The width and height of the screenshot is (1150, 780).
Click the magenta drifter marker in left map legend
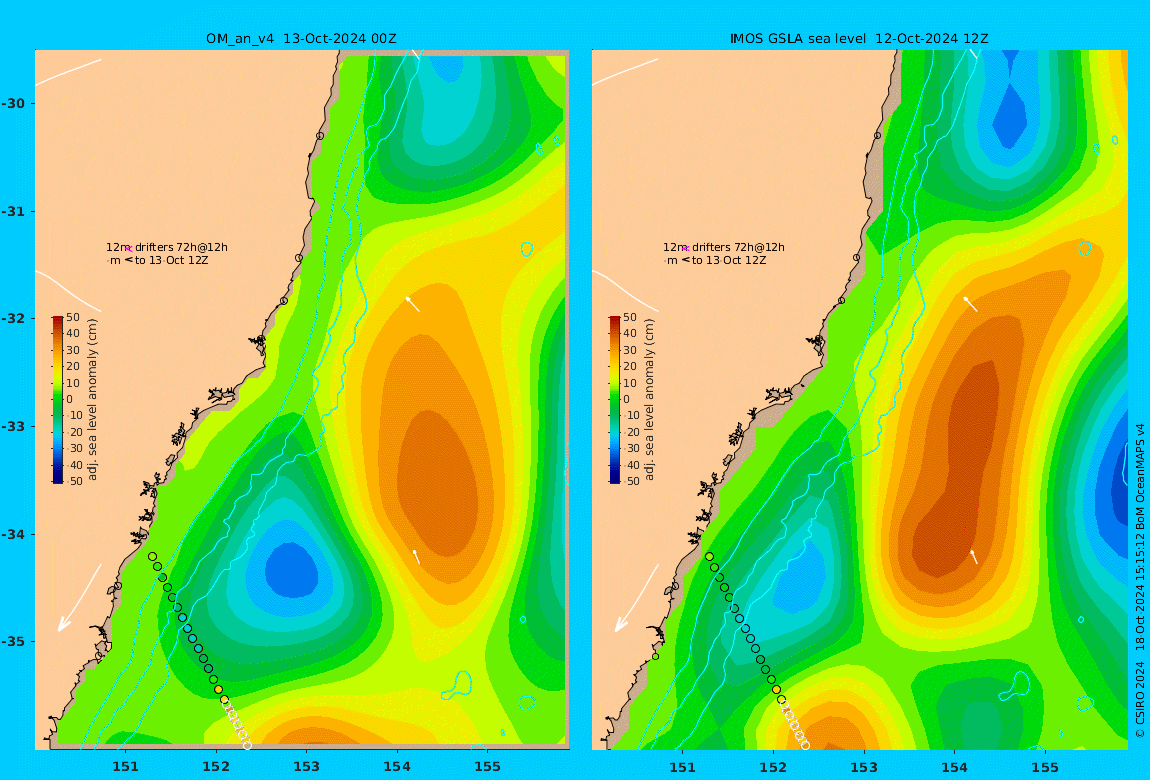tap(129, 249)
